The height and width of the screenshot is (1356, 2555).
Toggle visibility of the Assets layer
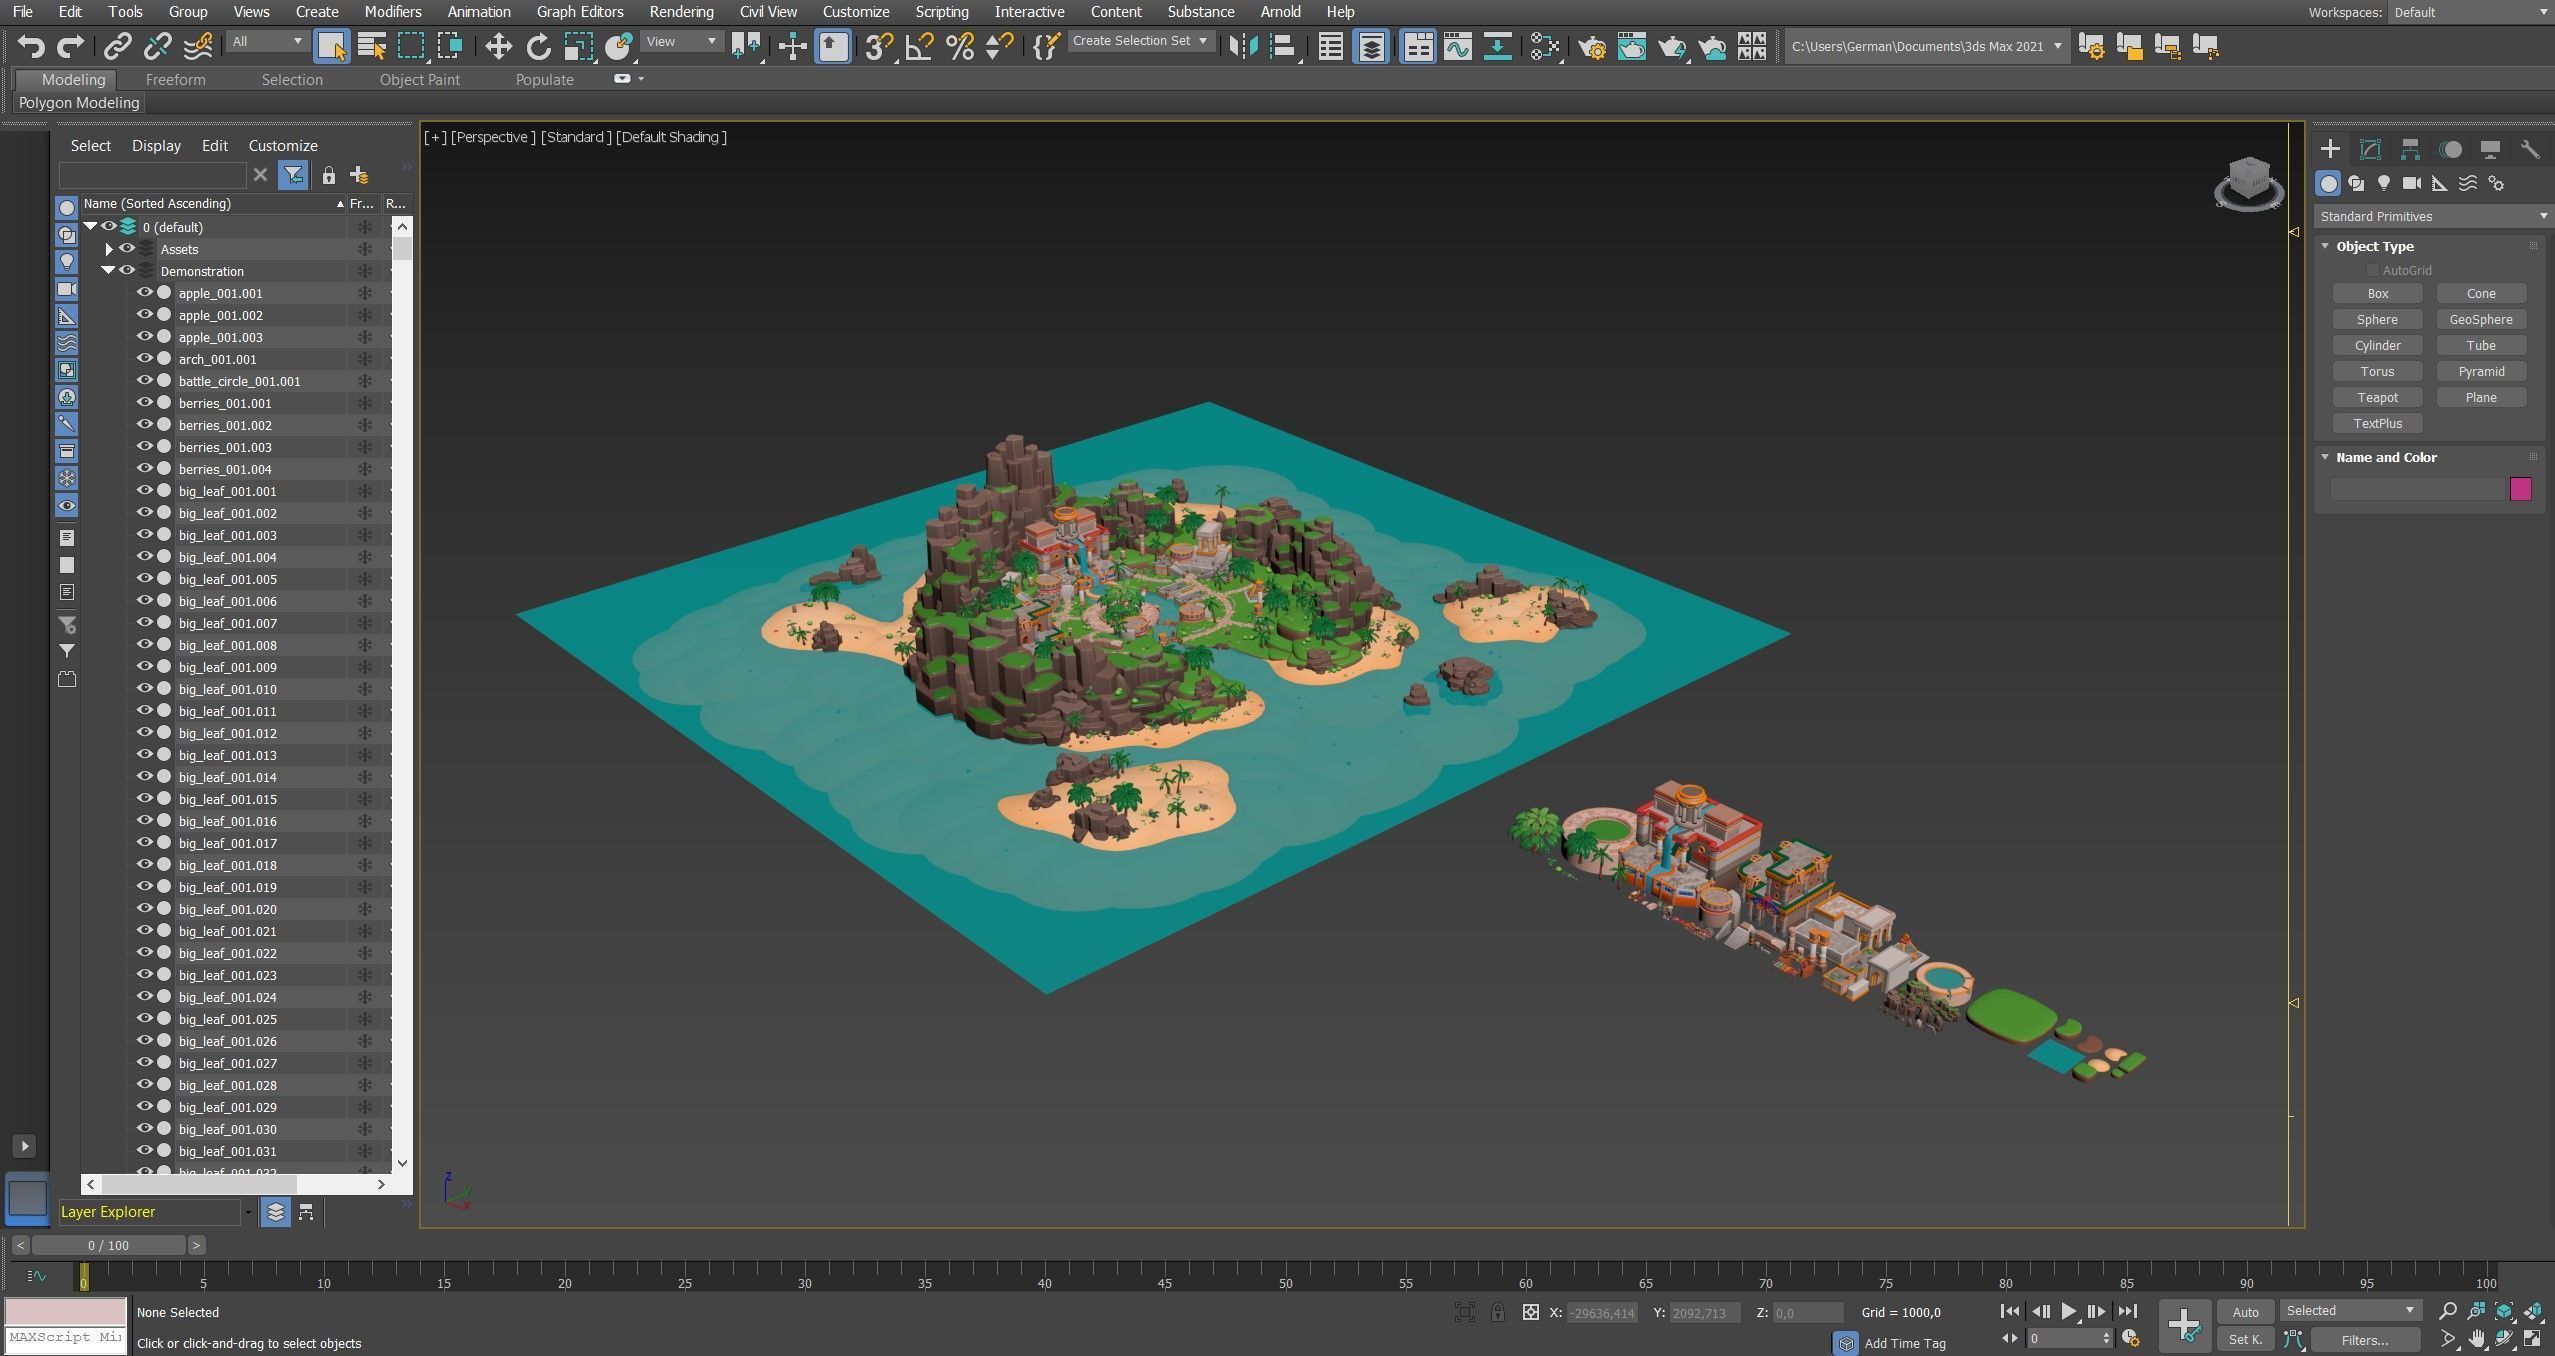point(127,249)
